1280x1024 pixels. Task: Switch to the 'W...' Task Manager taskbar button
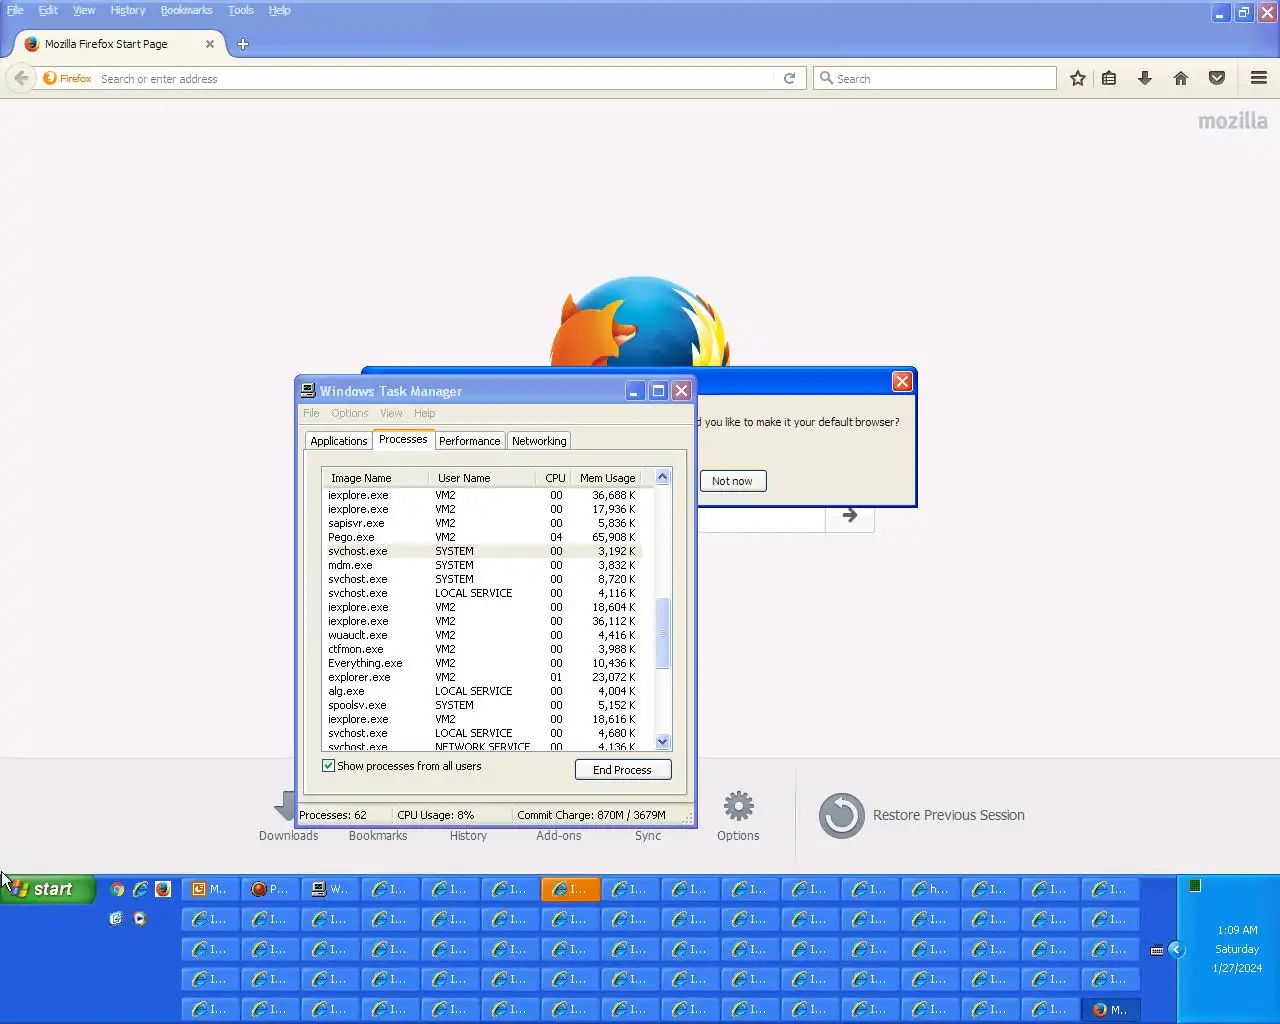point(330,889)
